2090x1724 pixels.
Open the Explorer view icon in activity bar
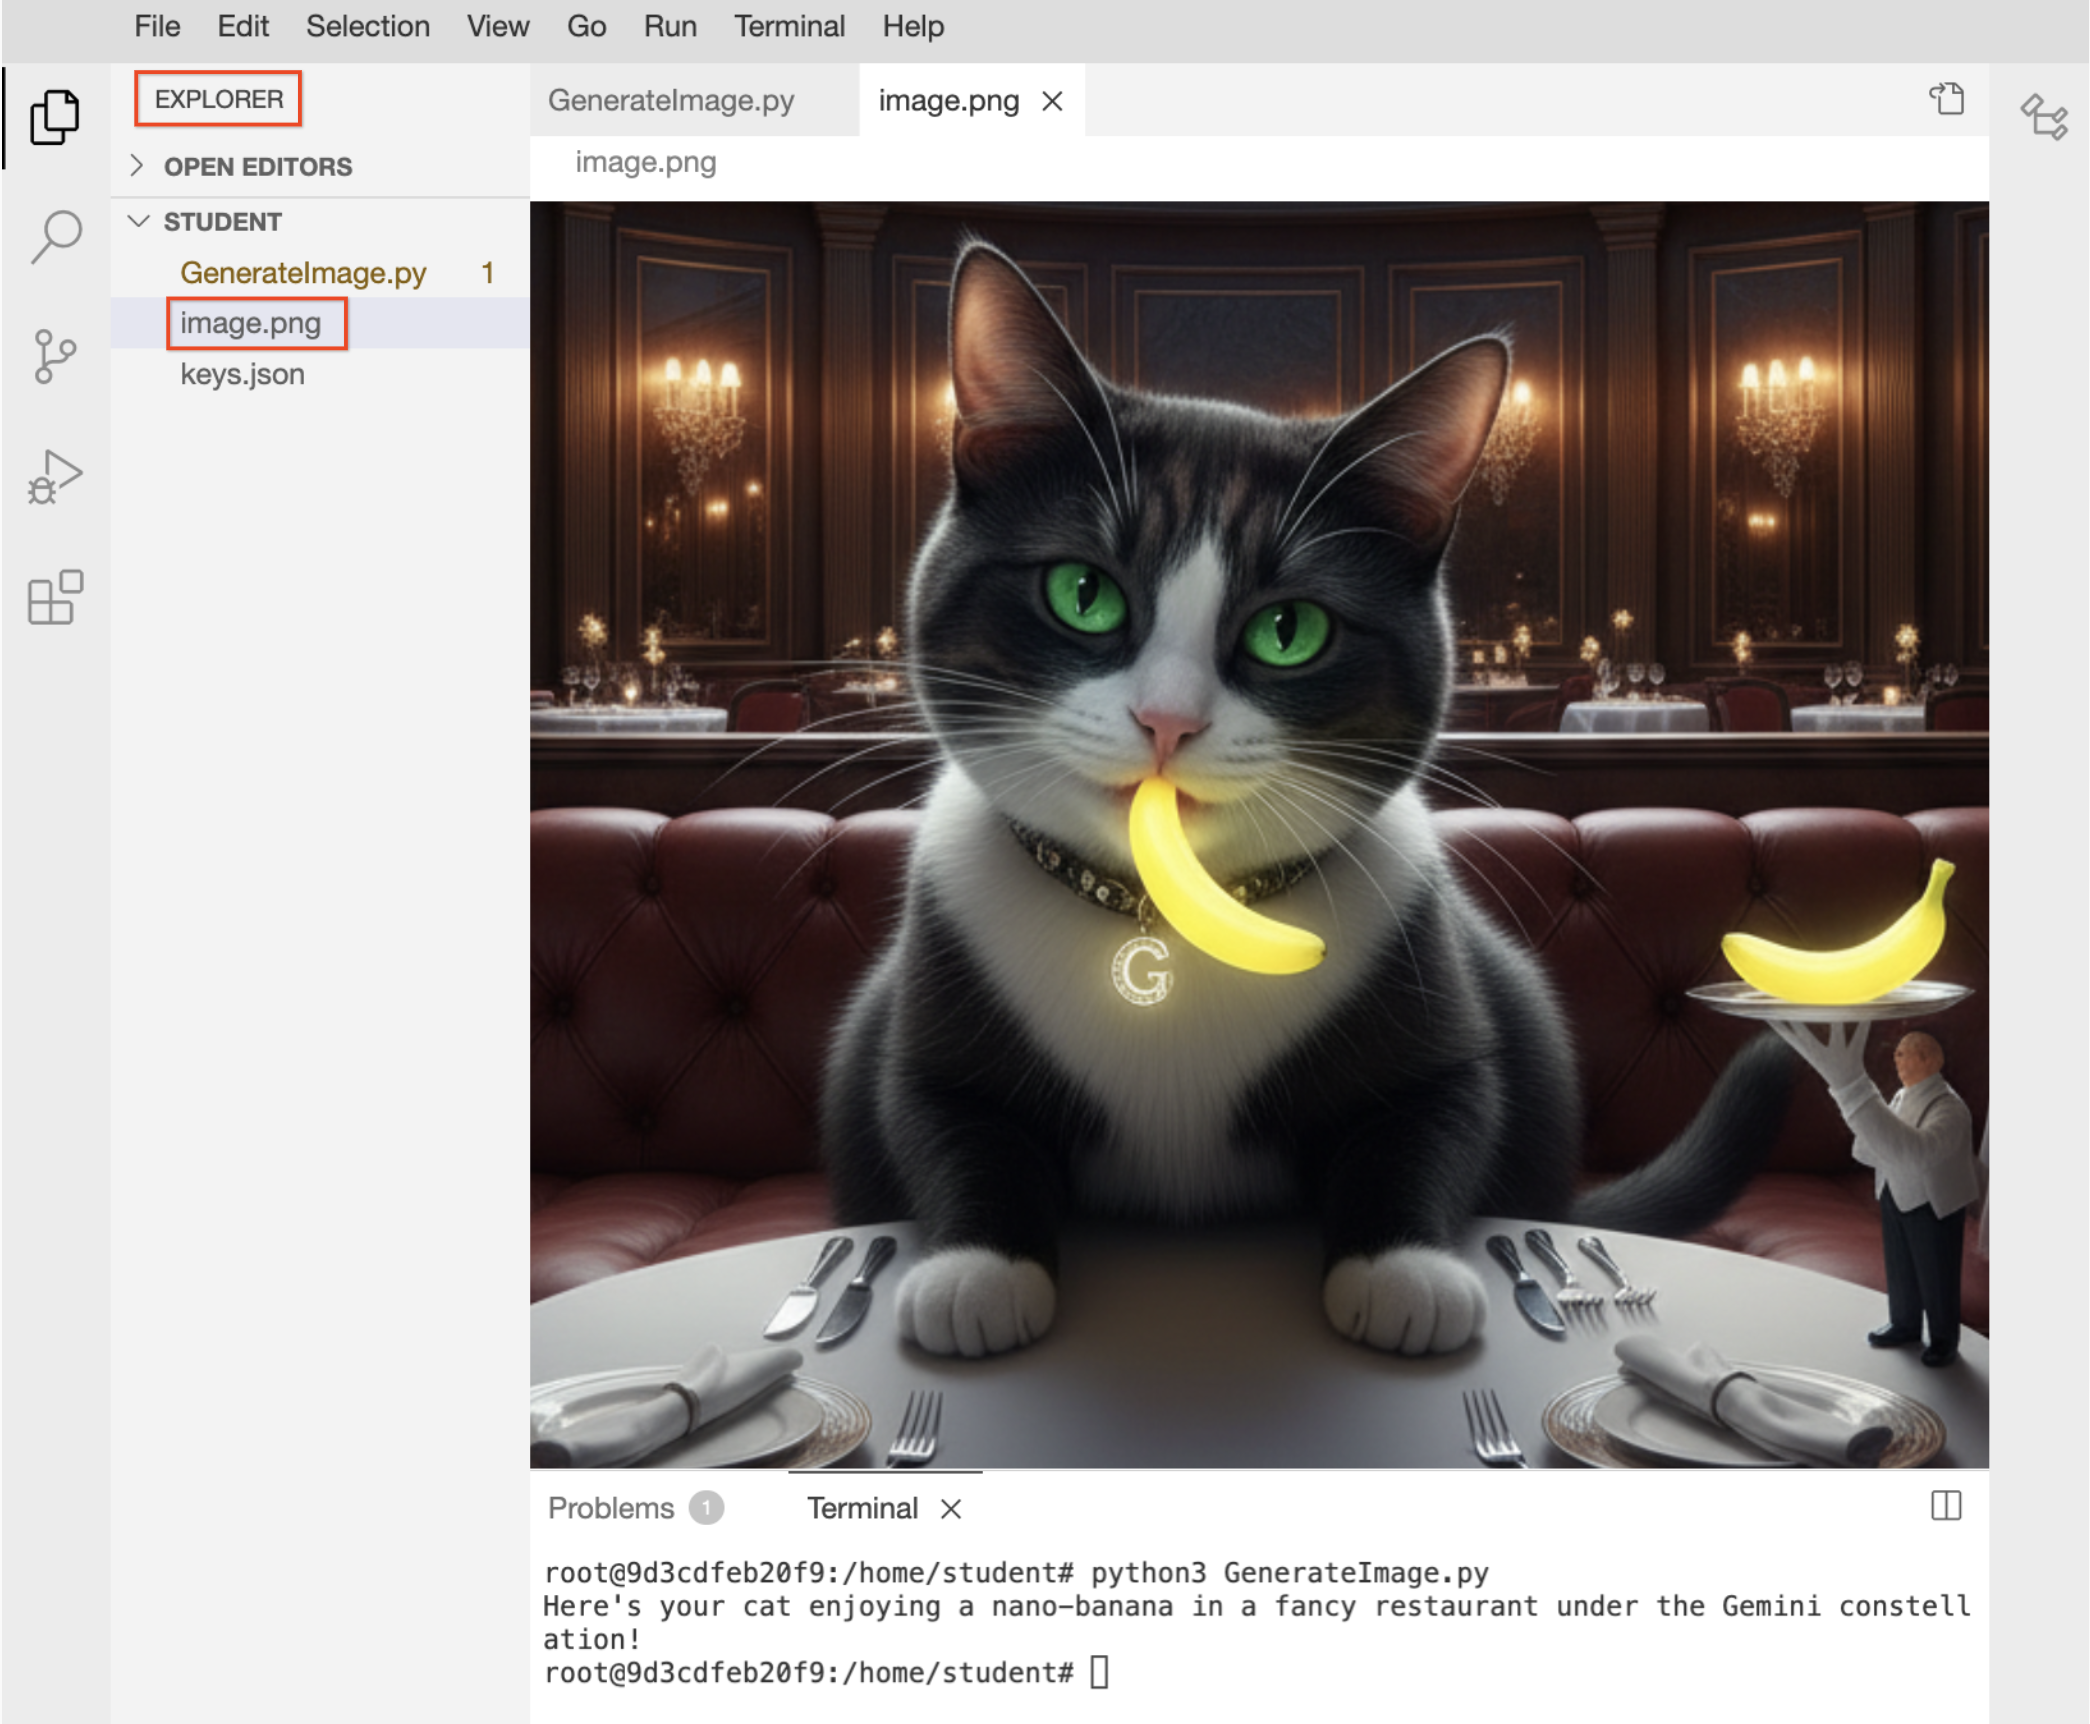coord(54,117)
